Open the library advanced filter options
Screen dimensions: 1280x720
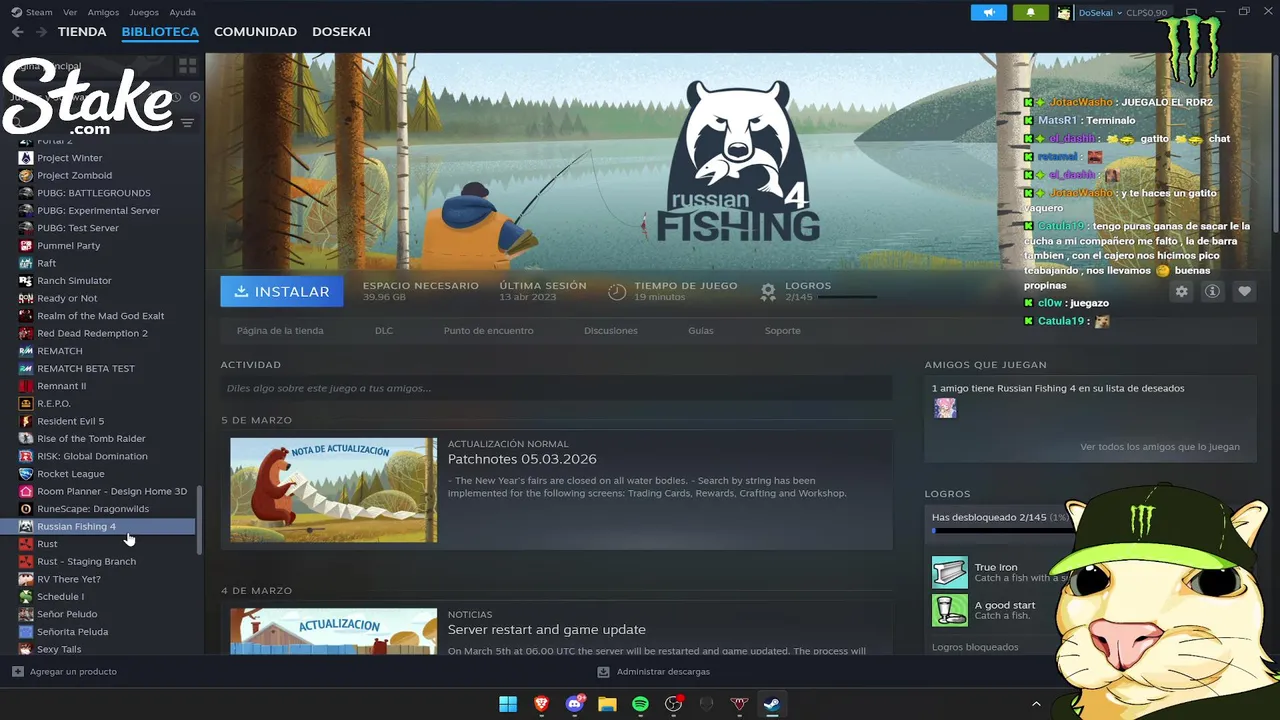(x=187, y=123)
